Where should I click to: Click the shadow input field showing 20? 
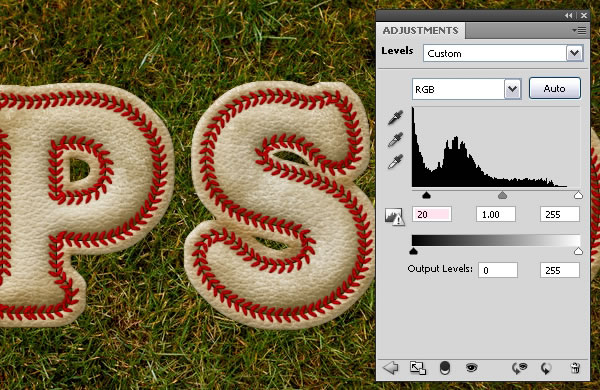click(x=432, y=214)
